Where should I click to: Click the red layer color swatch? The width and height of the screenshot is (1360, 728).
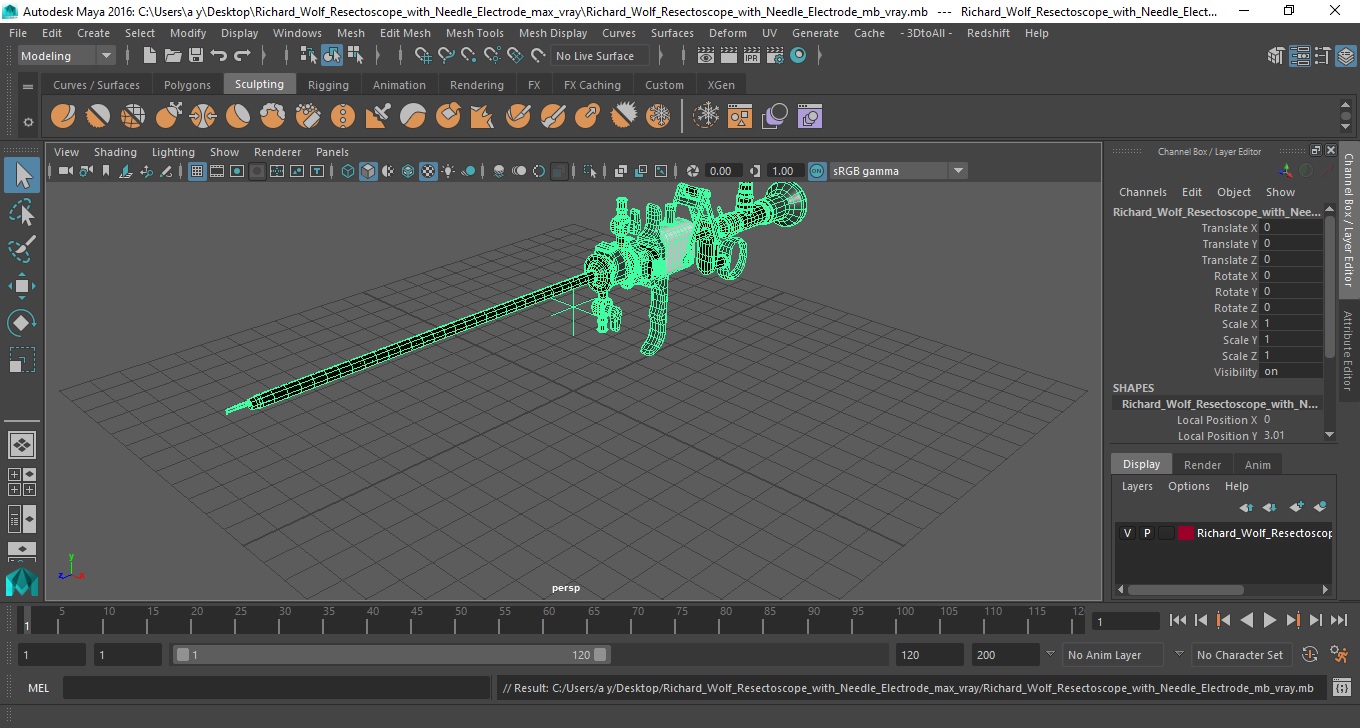[x=1185, y=533]
